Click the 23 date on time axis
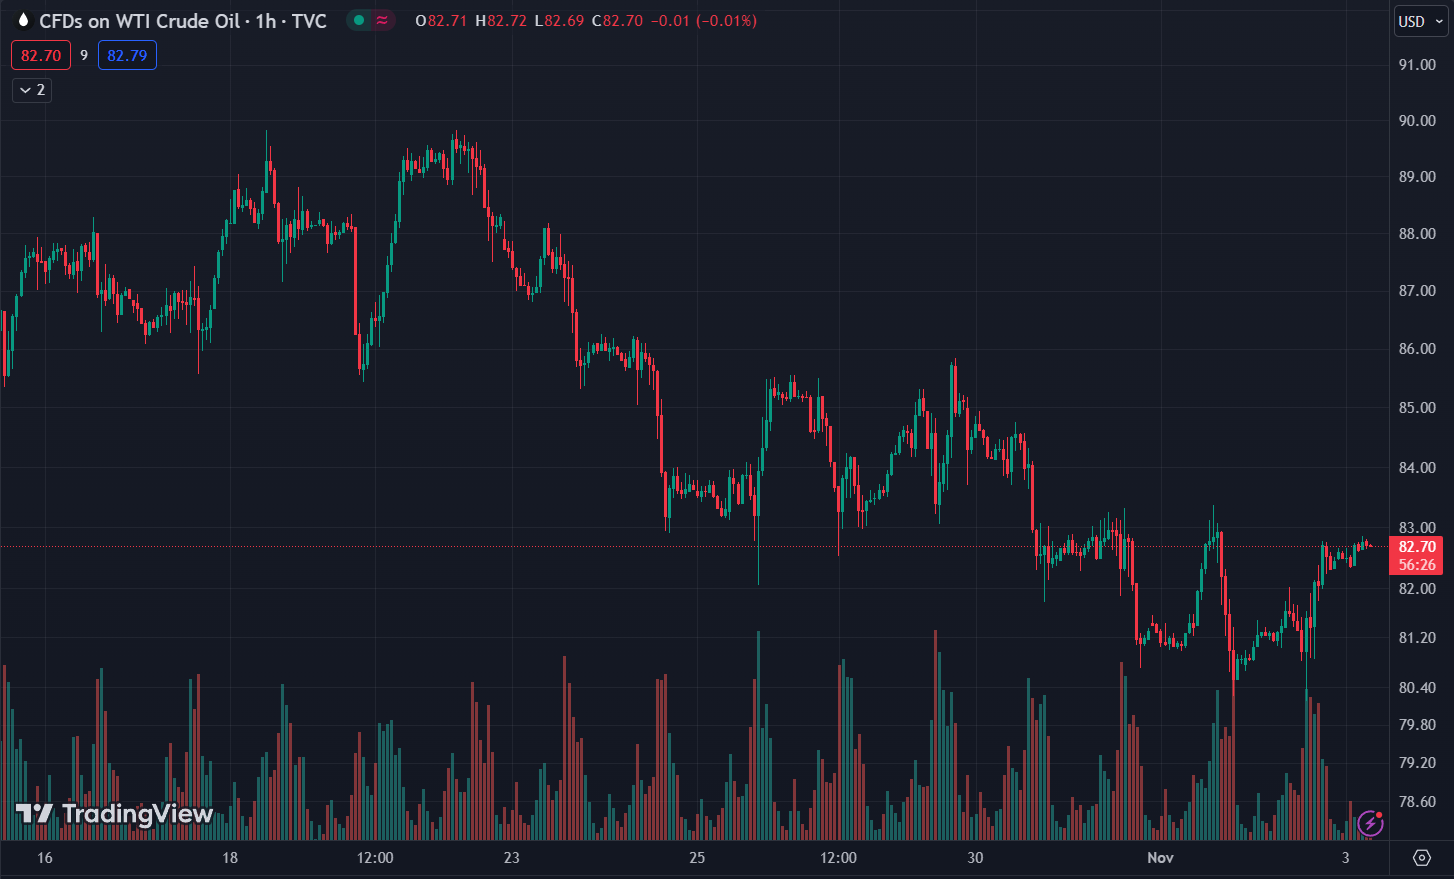This screenshot has height=879, width=1454. 512,858
